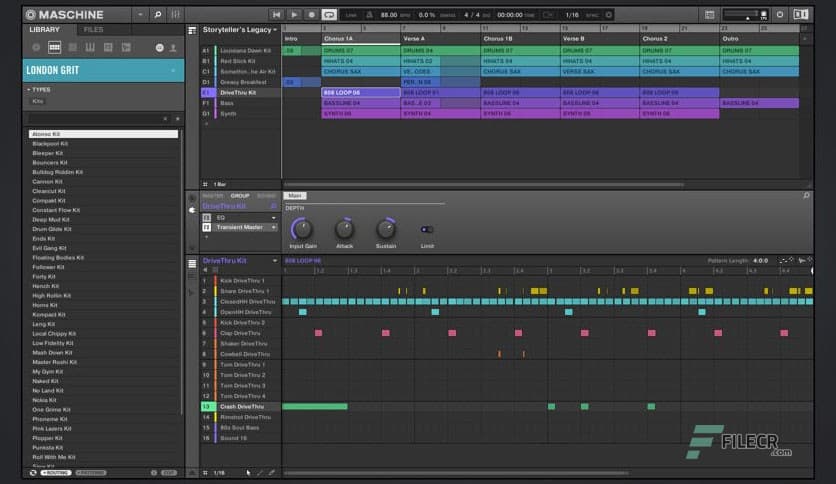Screen dimensions: 836x484
Task: Click the Sustain knob
Action: (385, 229)
